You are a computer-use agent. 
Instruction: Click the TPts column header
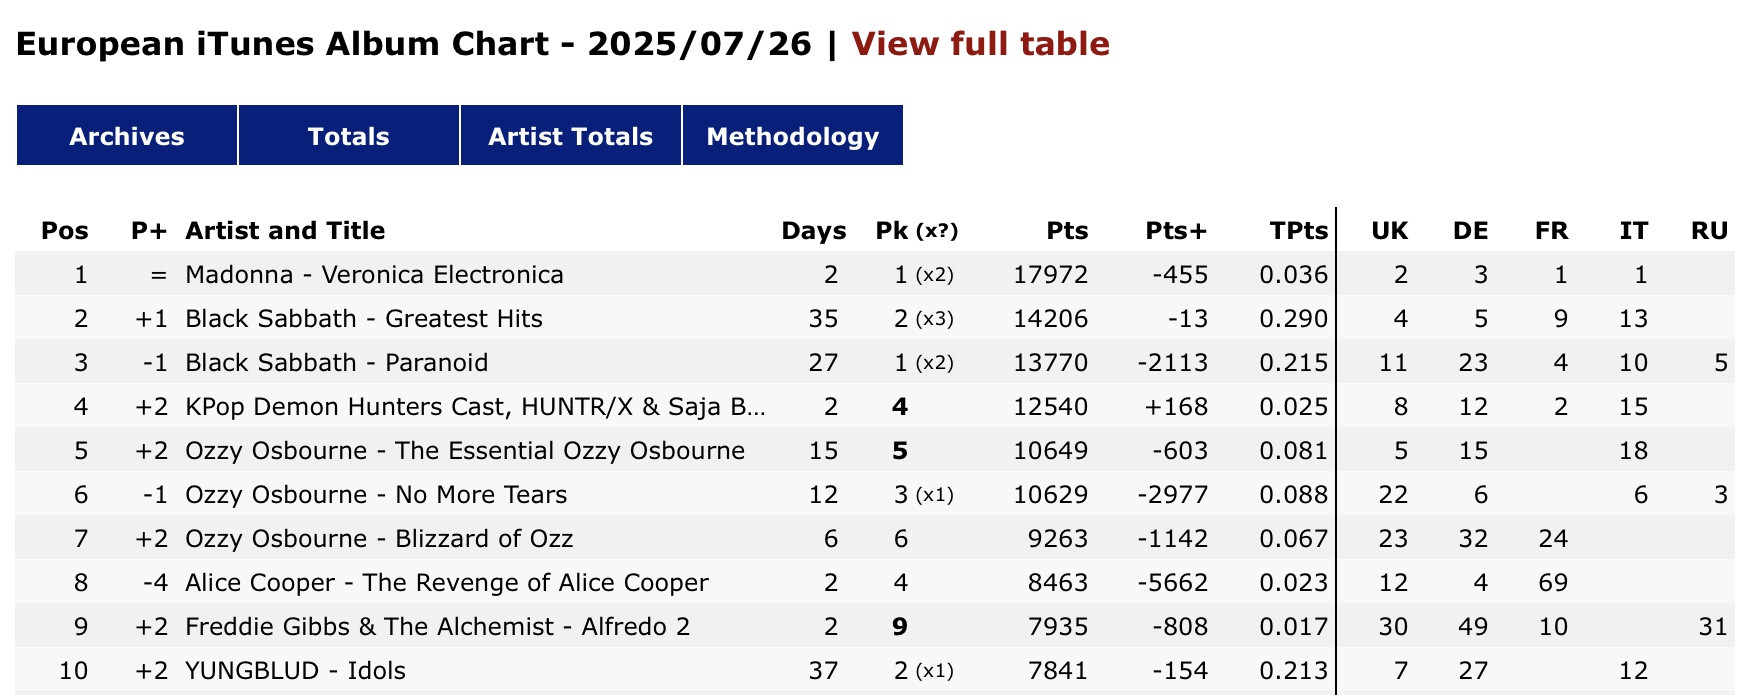(1298, 231)
